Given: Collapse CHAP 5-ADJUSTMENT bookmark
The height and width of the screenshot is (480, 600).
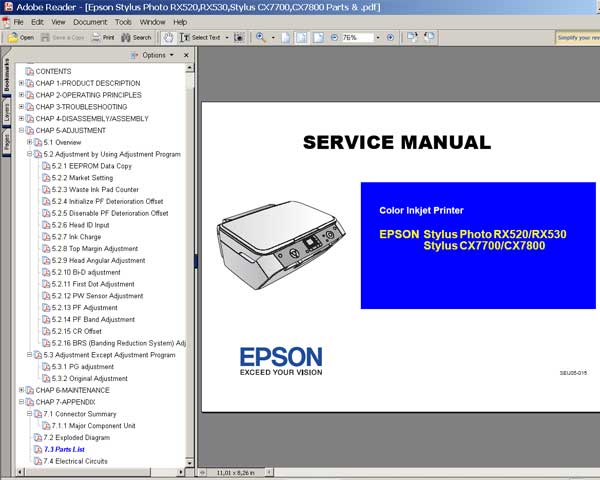Looking at the screenshot, I should [x=21, y=131].
